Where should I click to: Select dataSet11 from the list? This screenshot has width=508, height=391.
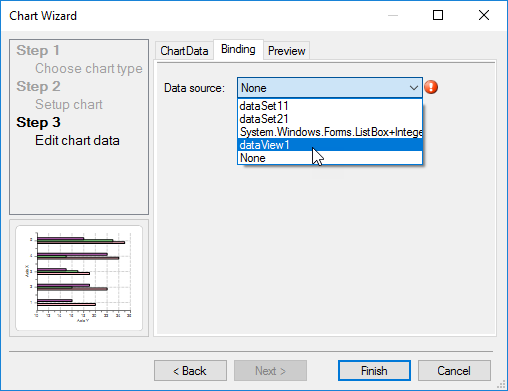tap(330, 106)
